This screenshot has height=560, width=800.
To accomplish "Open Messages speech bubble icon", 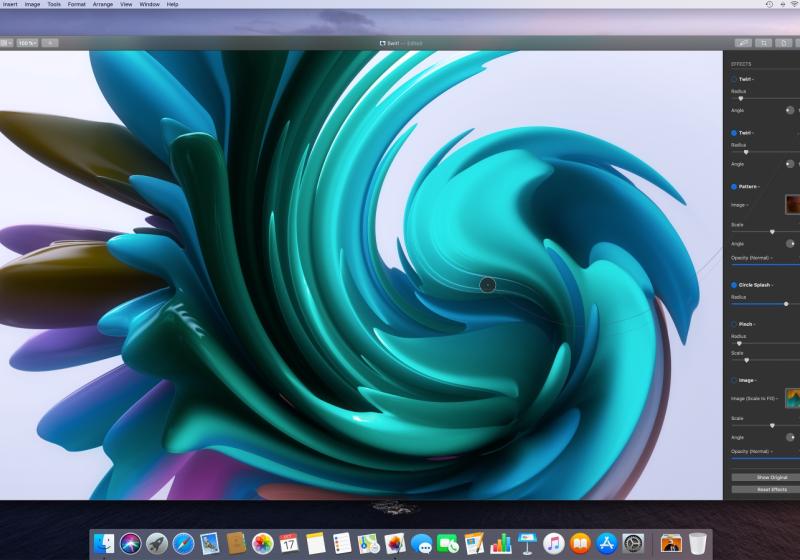I will tap(421, 544).
